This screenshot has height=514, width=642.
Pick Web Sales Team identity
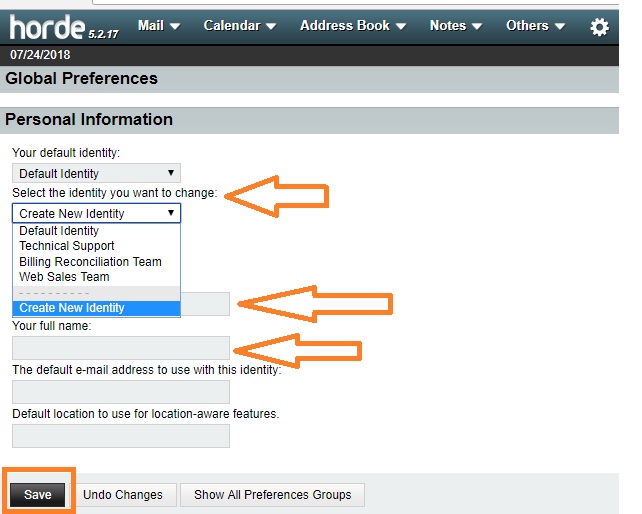(x=64, y=277)
